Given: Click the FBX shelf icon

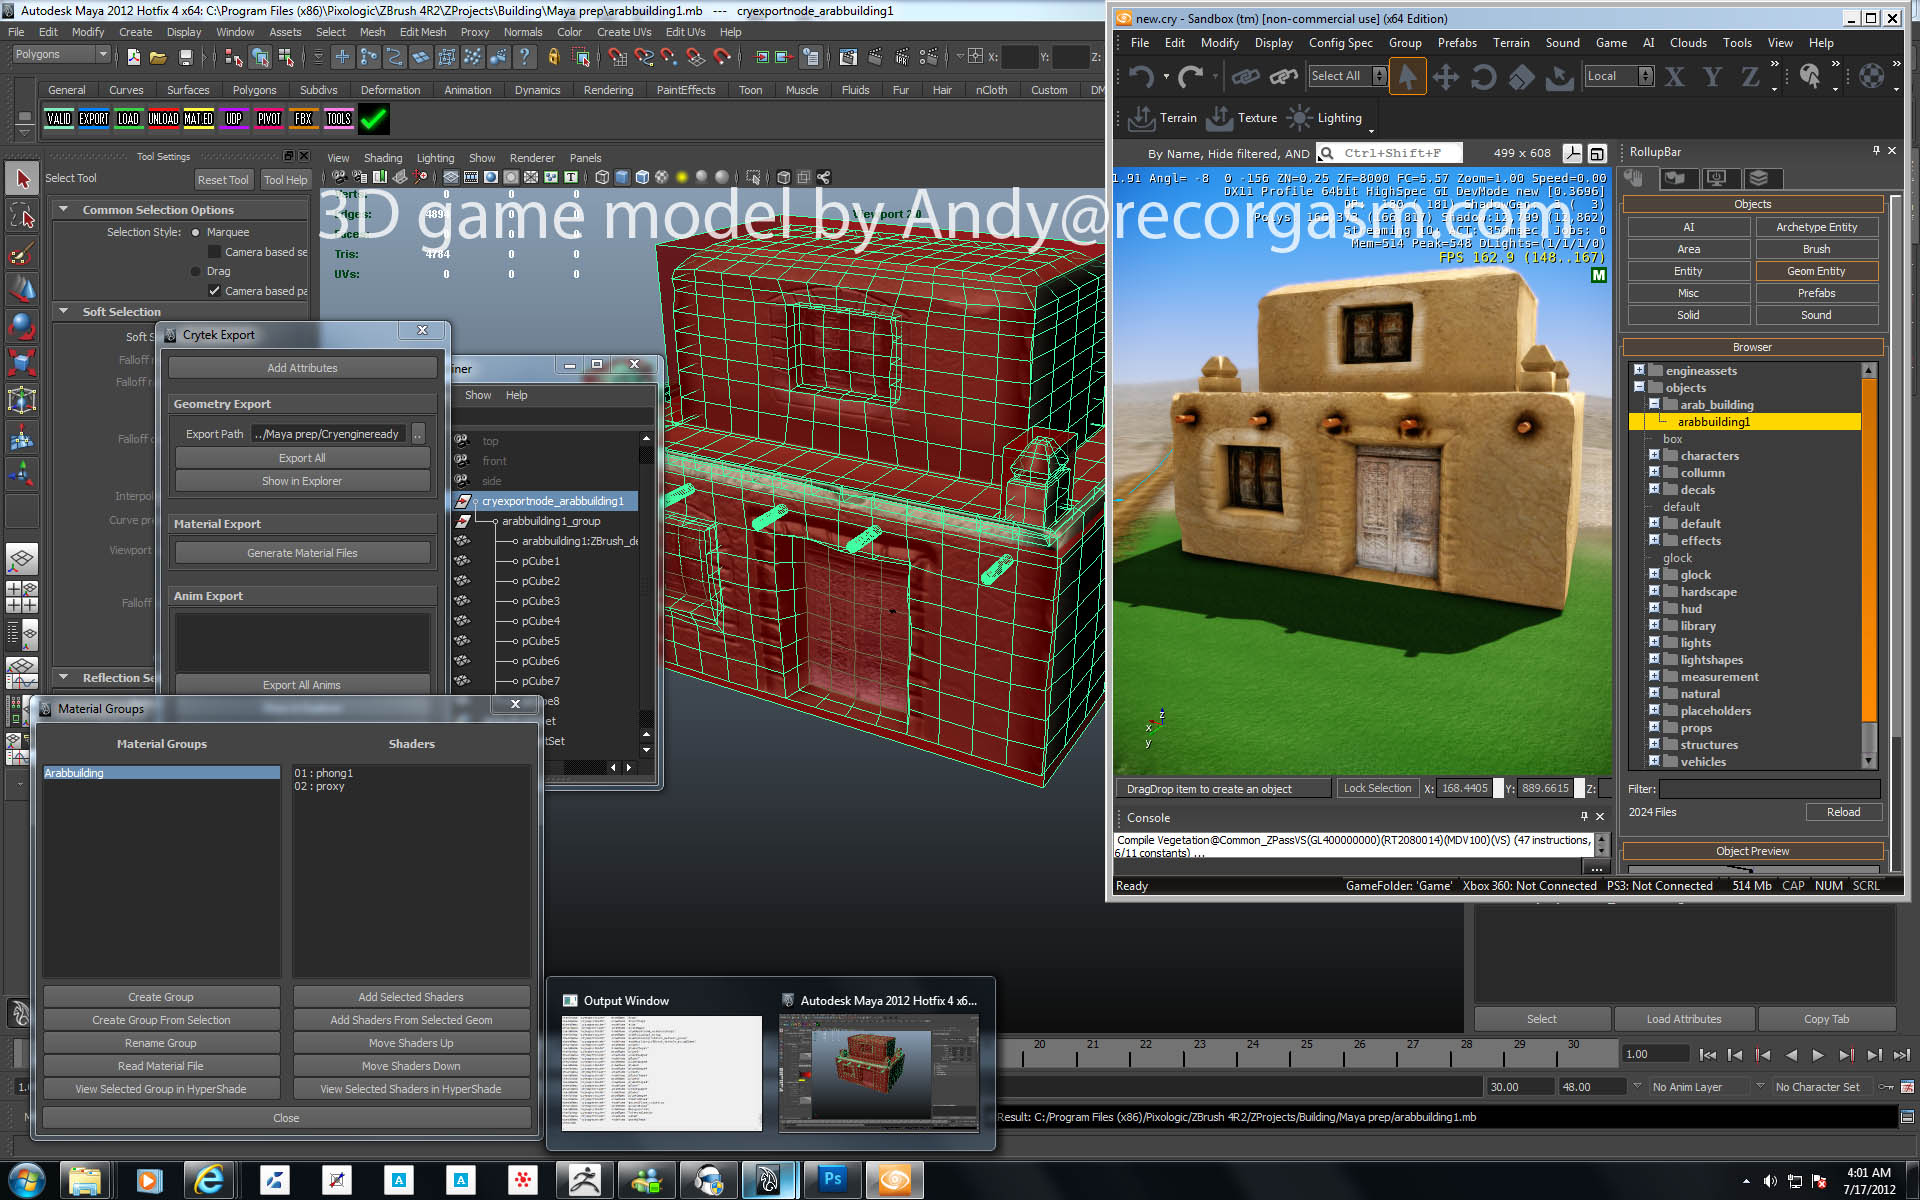Looking at the screenshot, I should [x=303, y=119].
